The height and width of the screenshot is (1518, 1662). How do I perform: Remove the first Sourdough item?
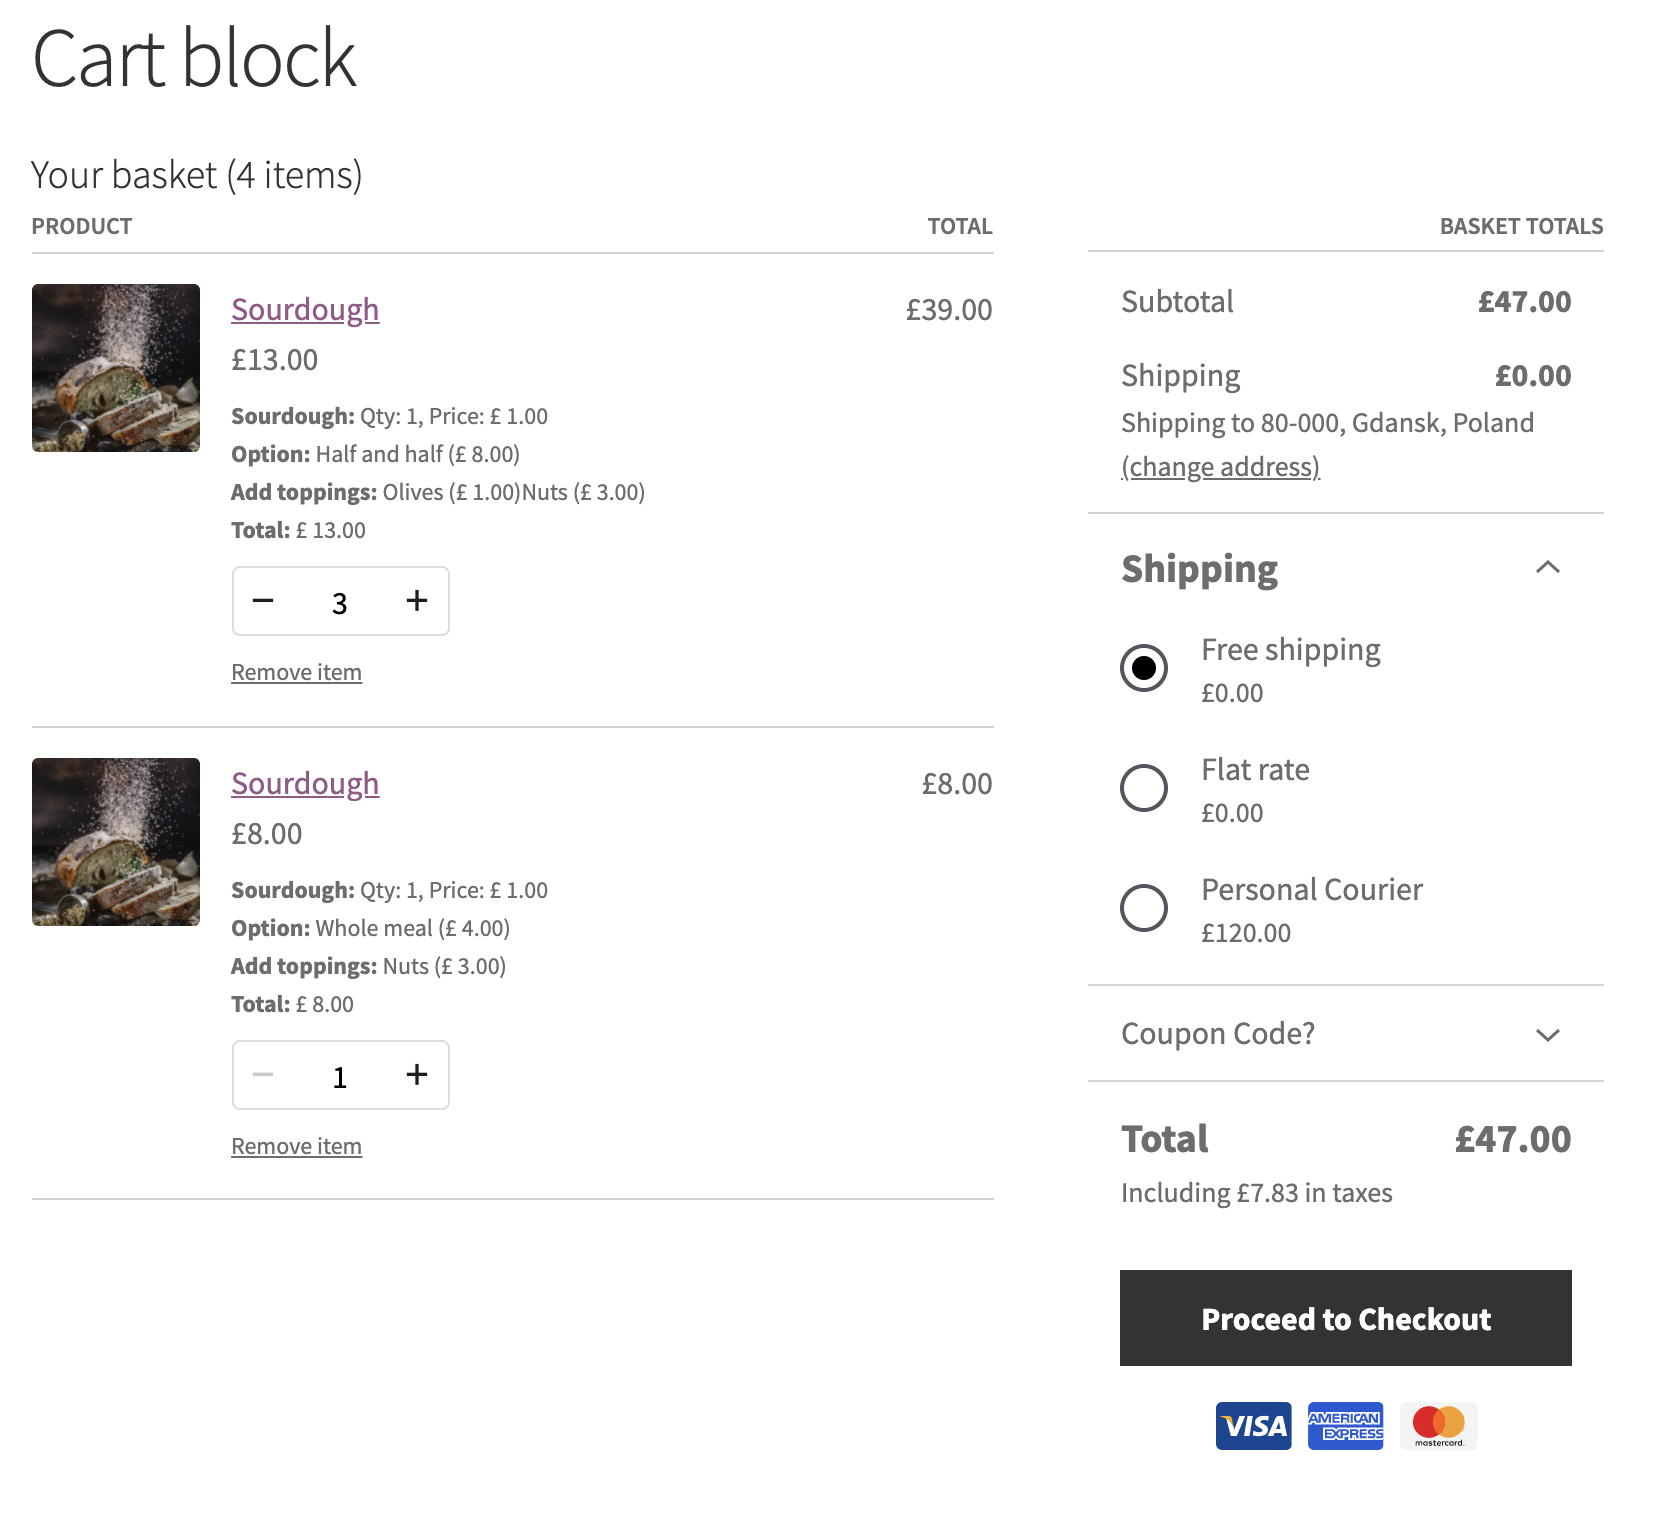point(296,671)
